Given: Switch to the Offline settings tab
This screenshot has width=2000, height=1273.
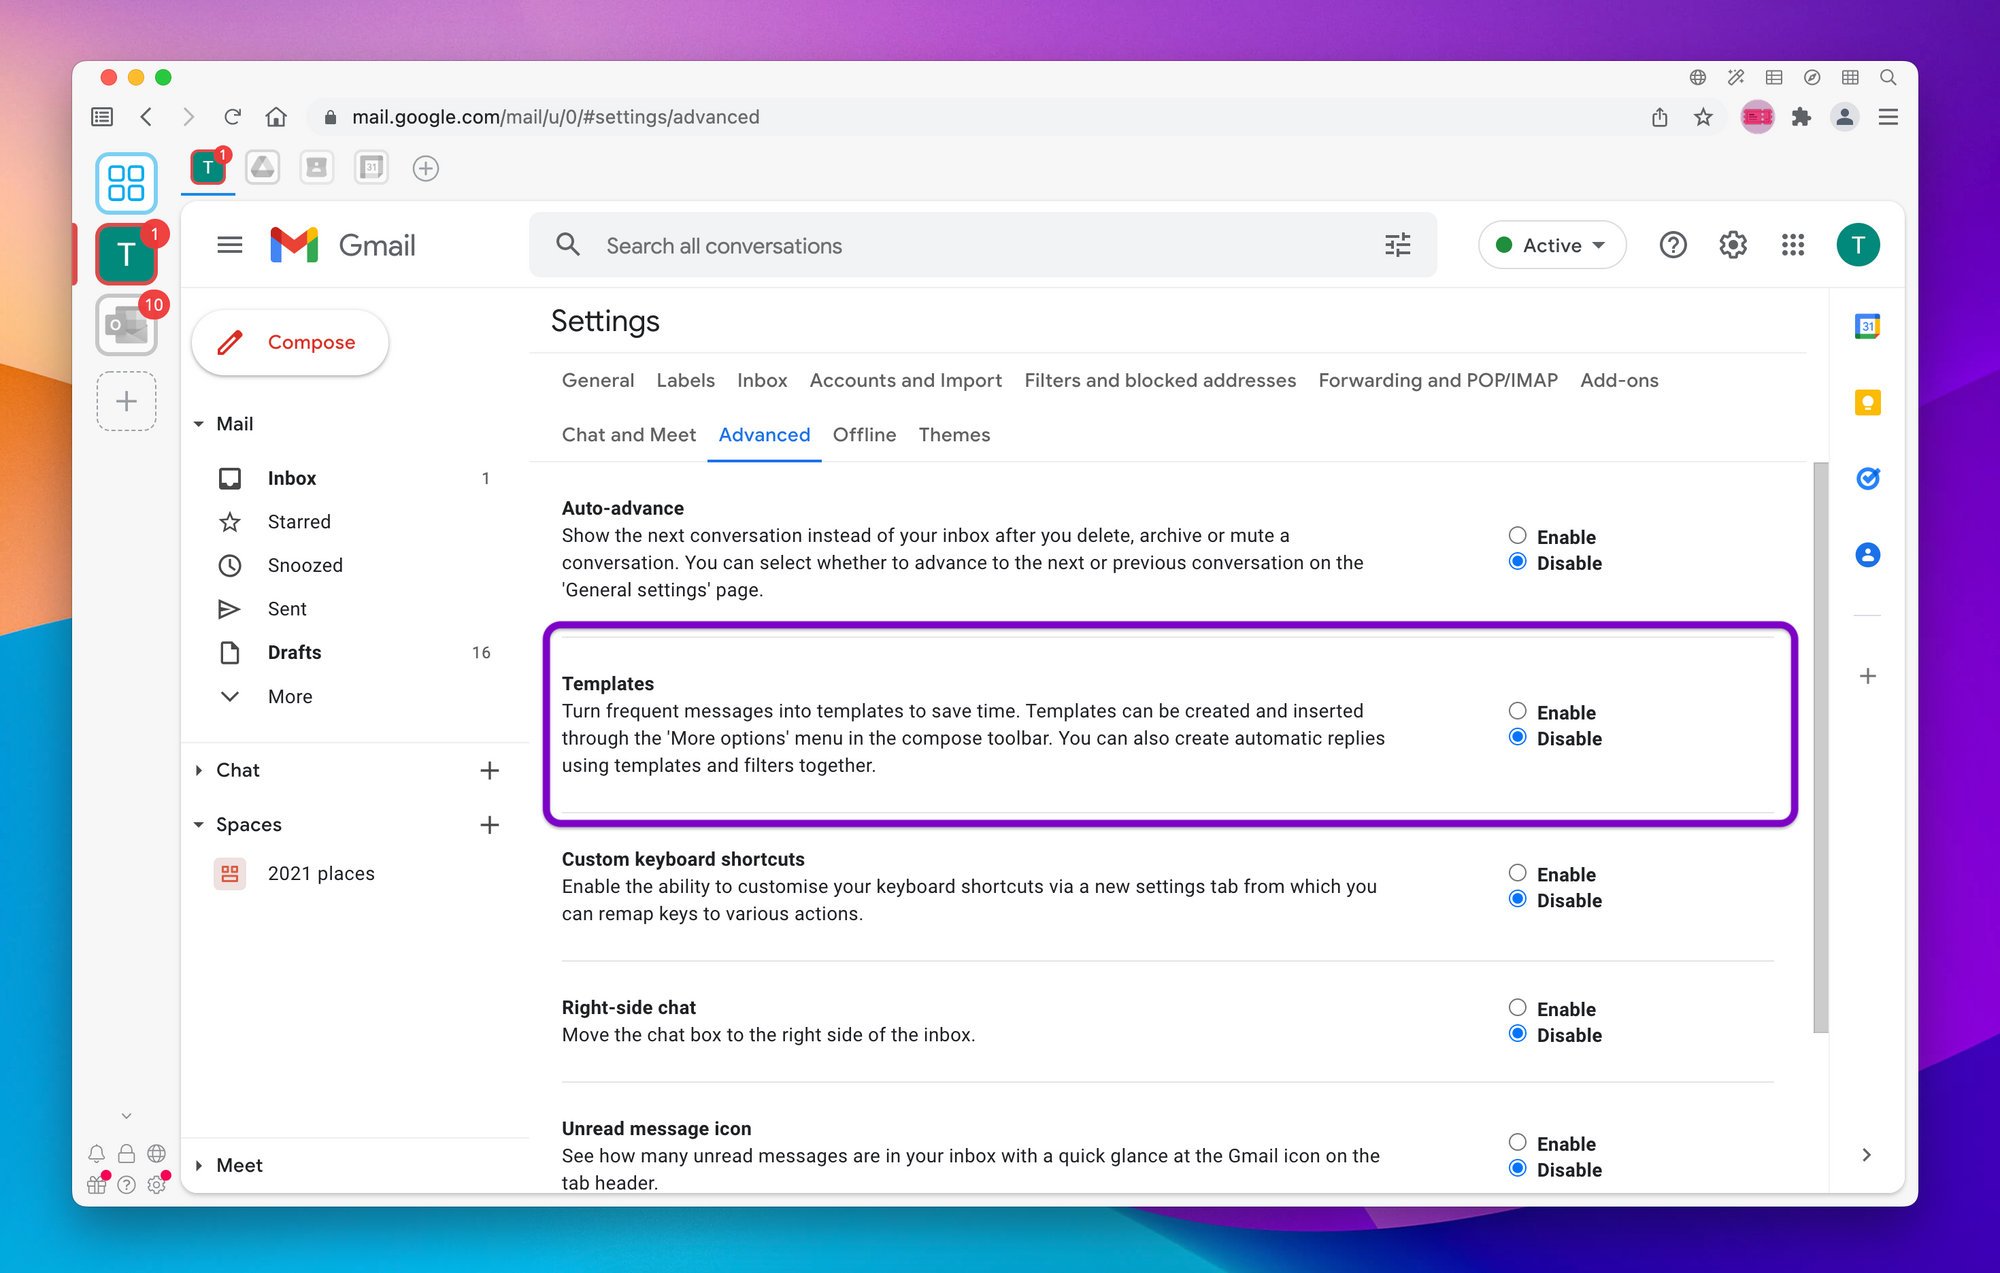Looking at the screenshot, I should 864,435.
